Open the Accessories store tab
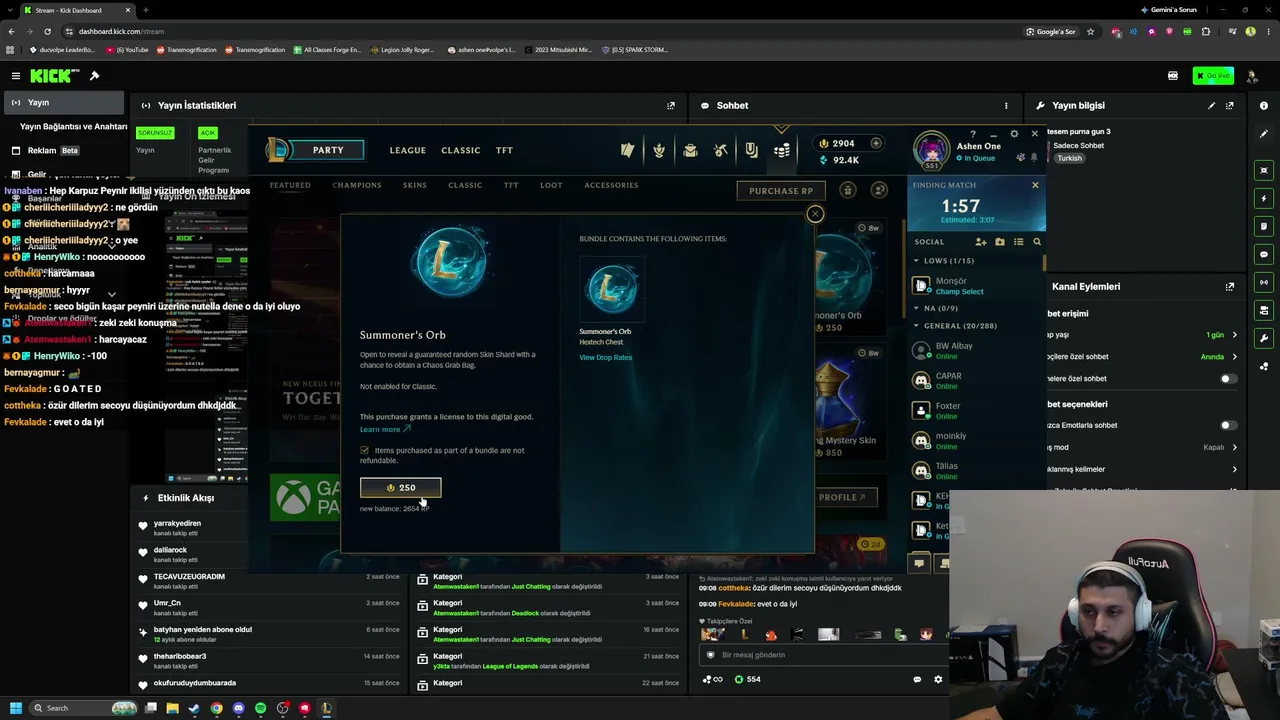The width and height of the screenshot is (1280, 720). 611,185
